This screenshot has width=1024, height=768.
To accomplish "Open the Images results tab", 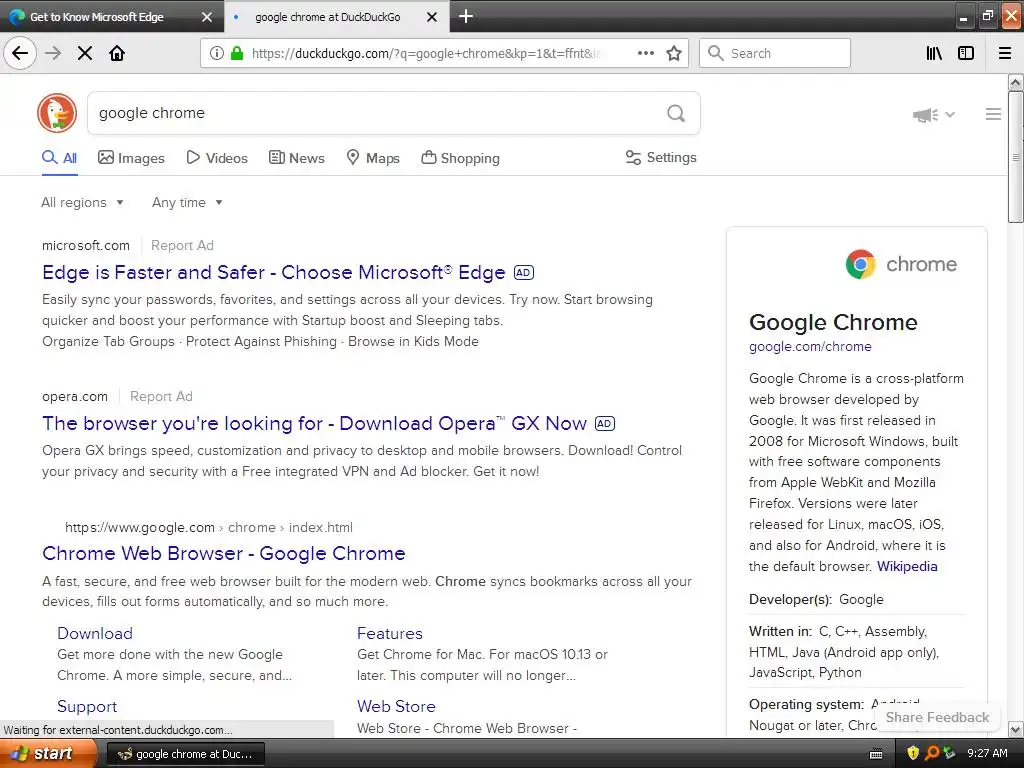I will (131, 158).
